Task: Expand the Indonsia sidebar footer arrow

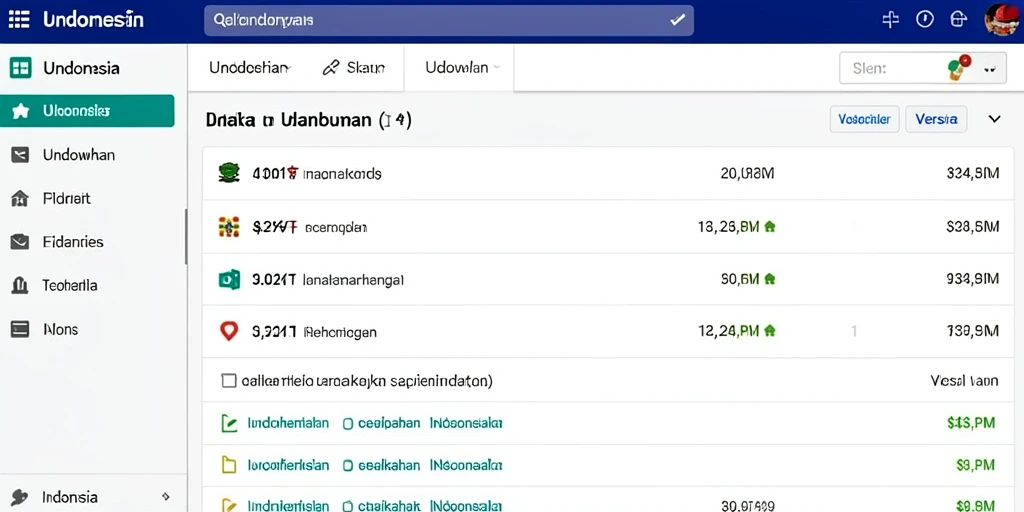Action: click(166, 497)
